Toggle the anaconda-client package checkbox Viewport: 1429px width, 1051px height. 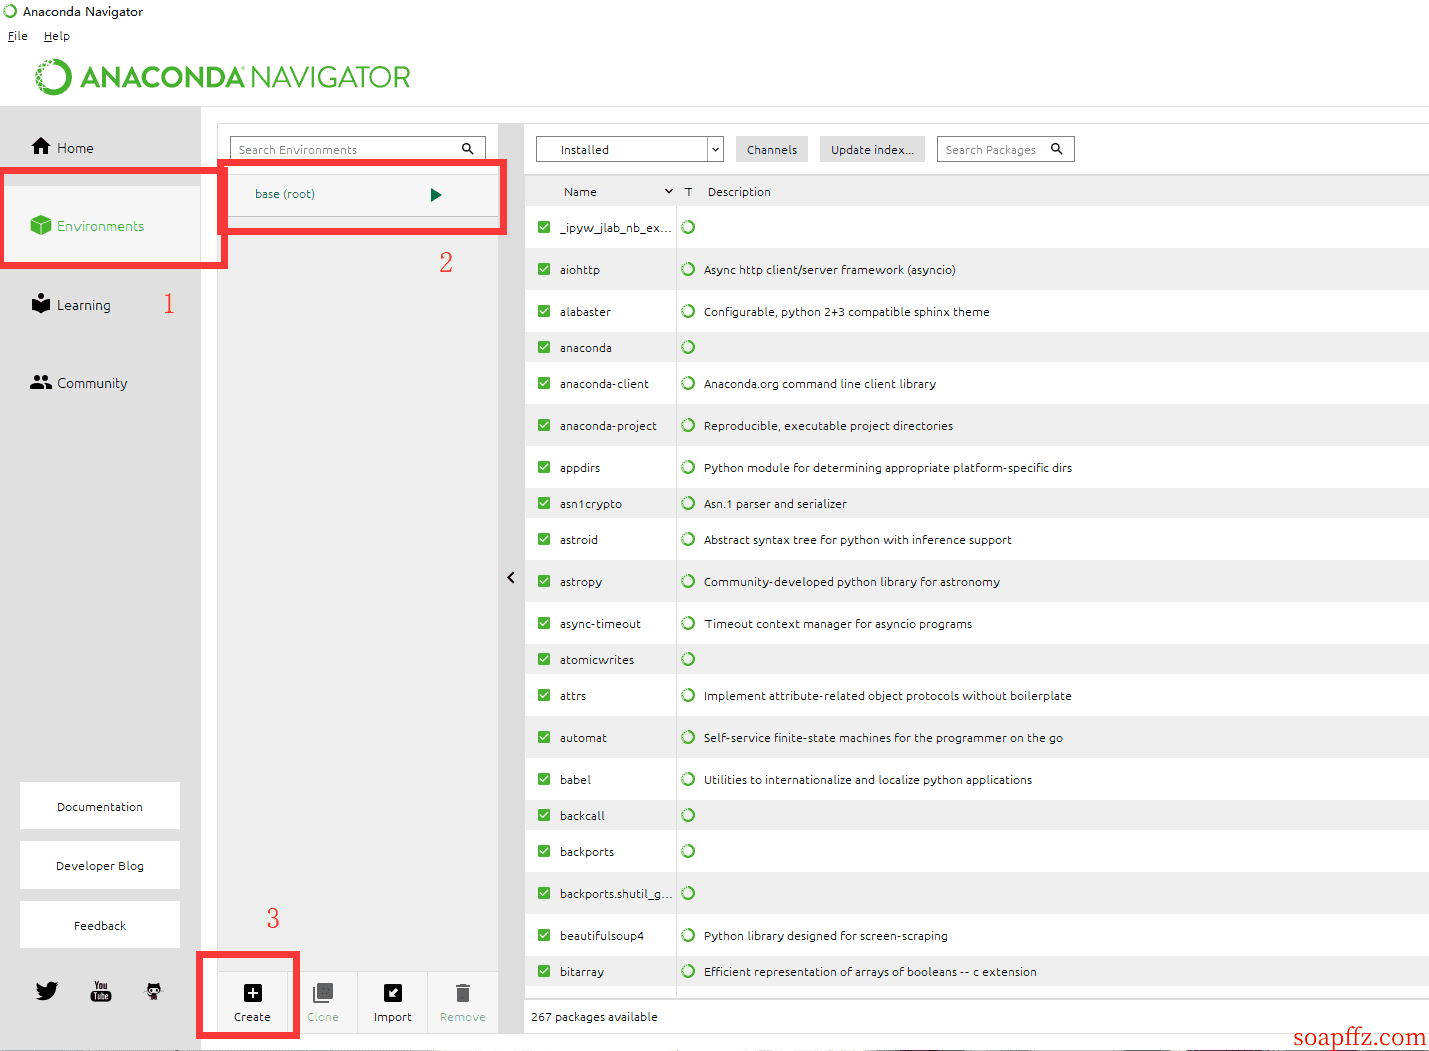tap(544, 383)
